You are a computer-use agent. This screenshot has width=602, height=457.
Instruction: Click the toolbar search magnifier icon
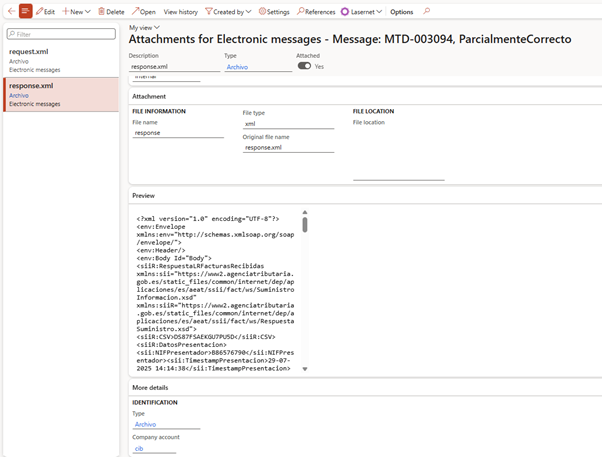(427, 11)
